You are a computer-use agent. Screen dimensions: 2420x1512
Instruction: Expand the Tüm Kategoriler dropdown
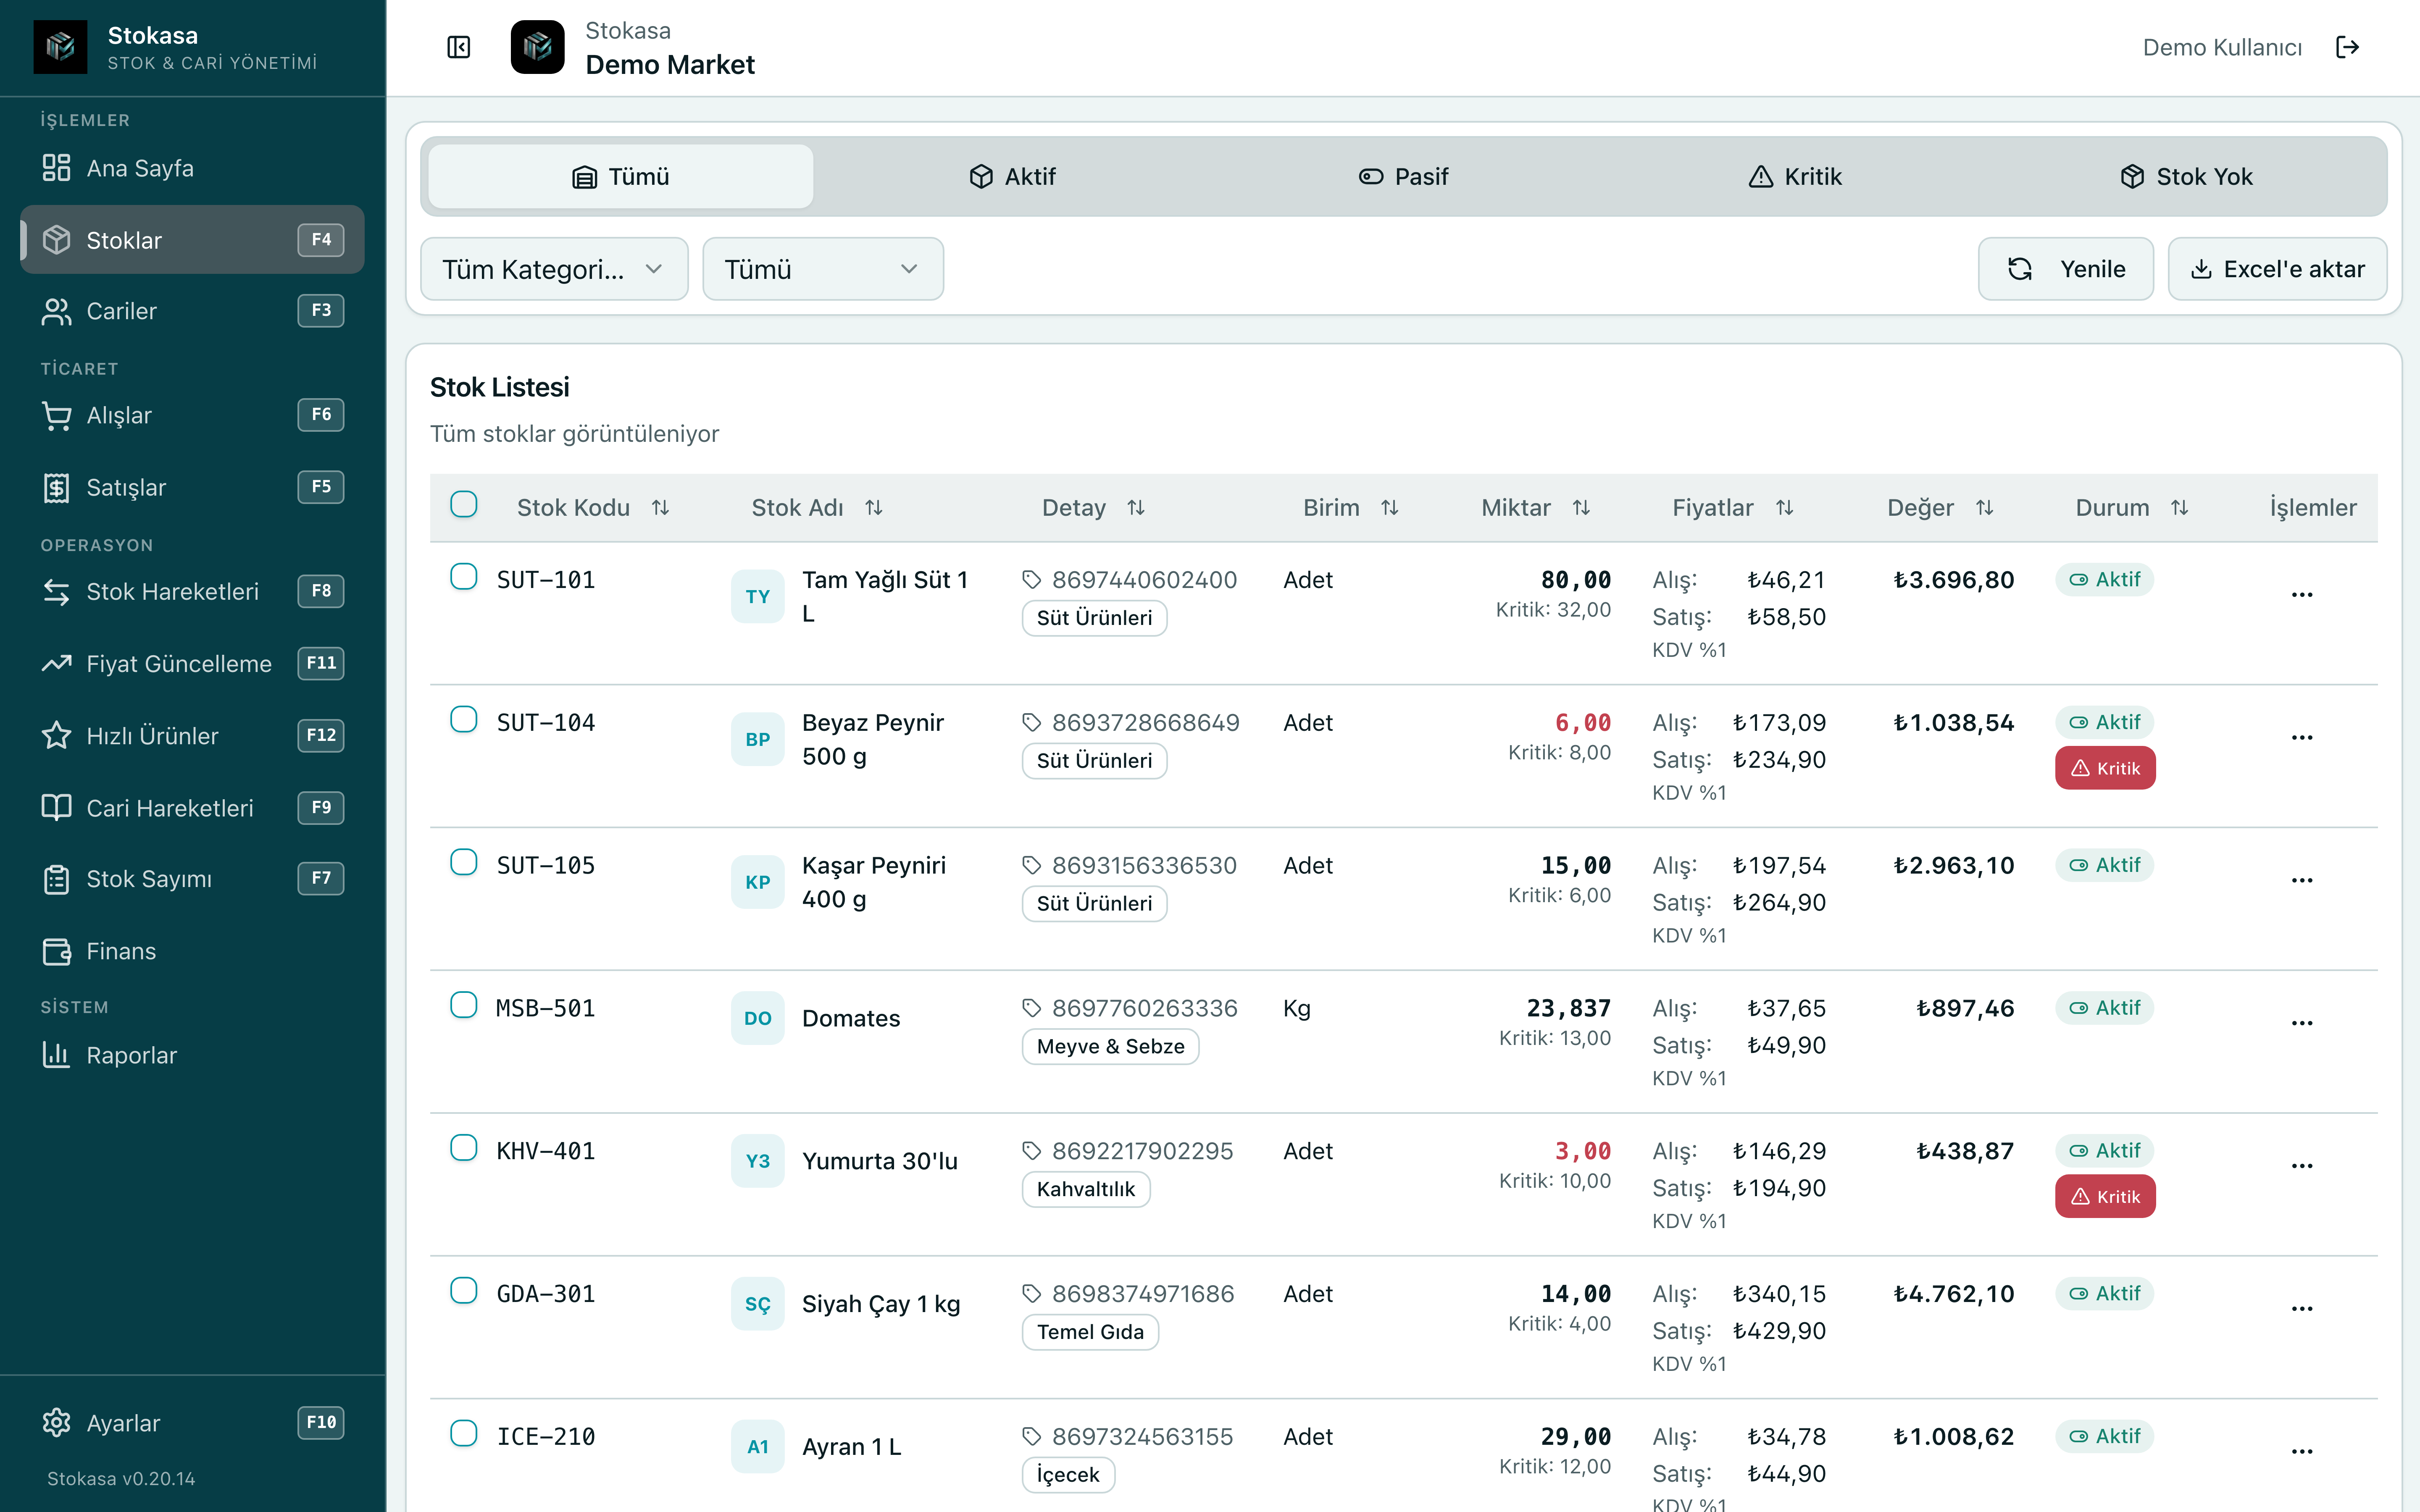tap(554, 269)
